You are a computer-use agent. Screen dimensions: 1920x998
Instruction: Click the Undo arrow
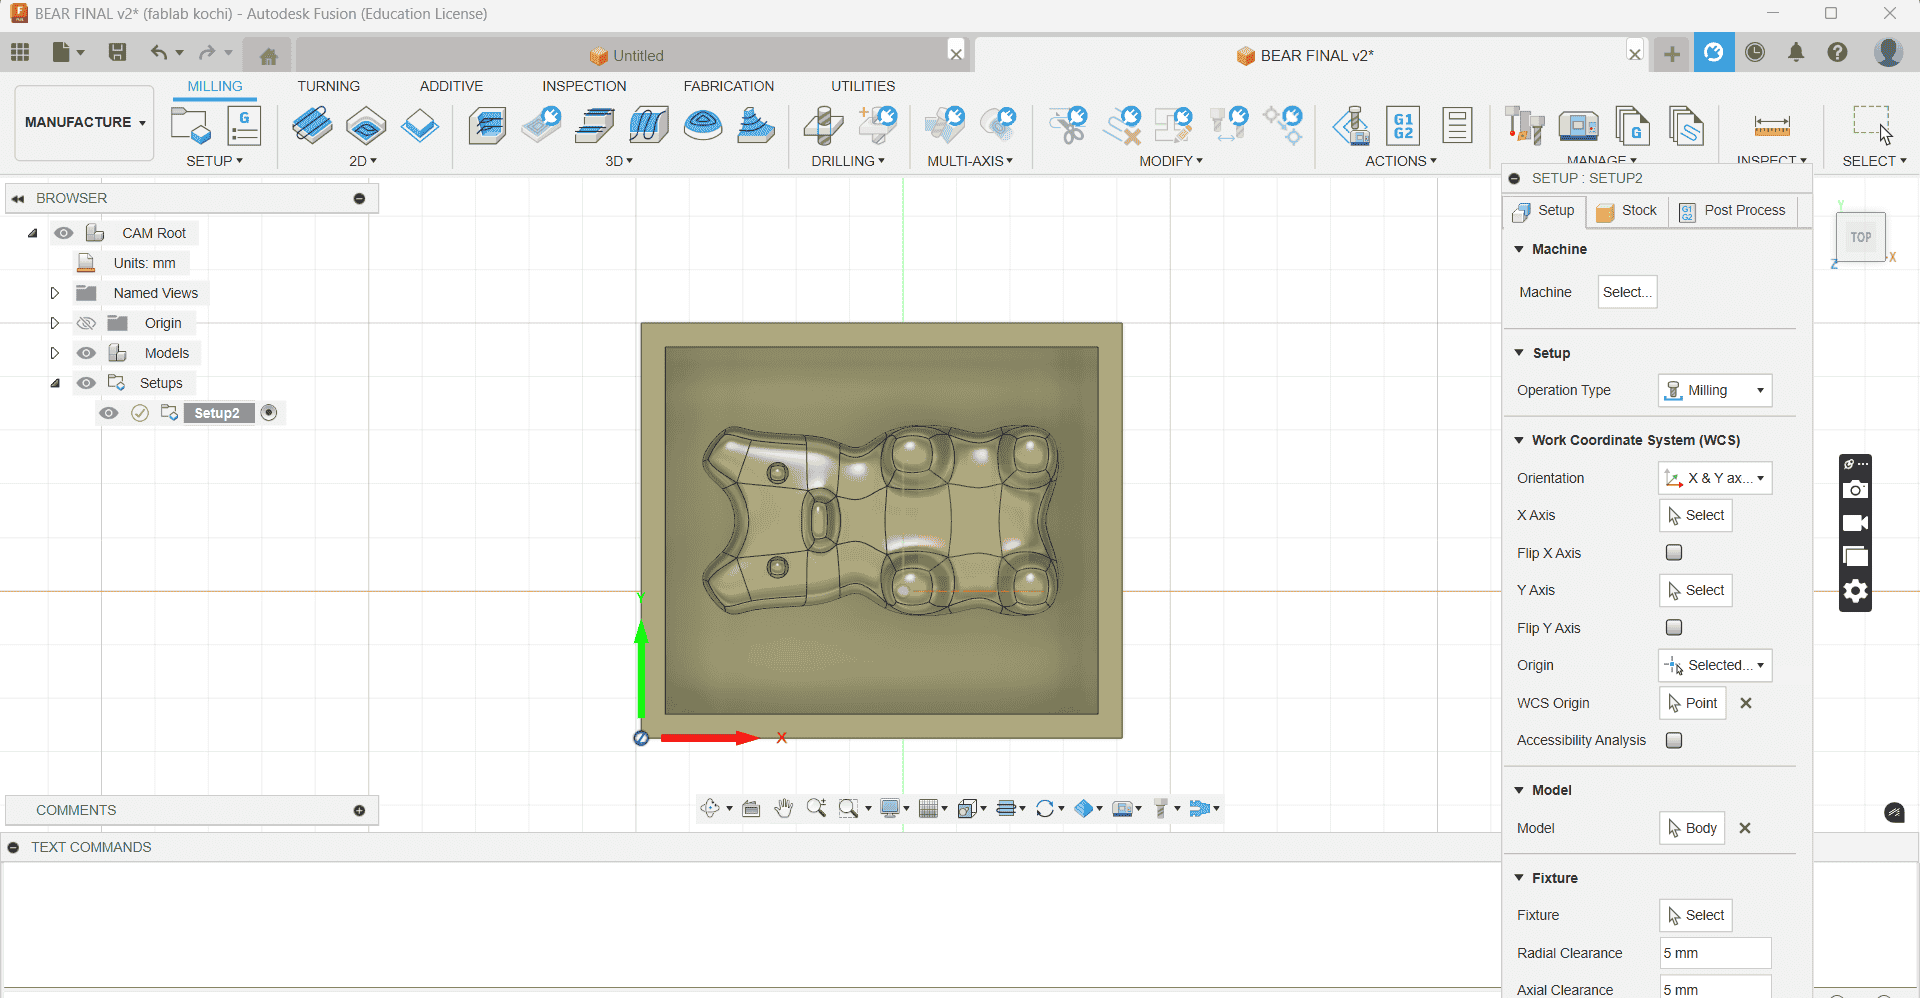point(158,52)
